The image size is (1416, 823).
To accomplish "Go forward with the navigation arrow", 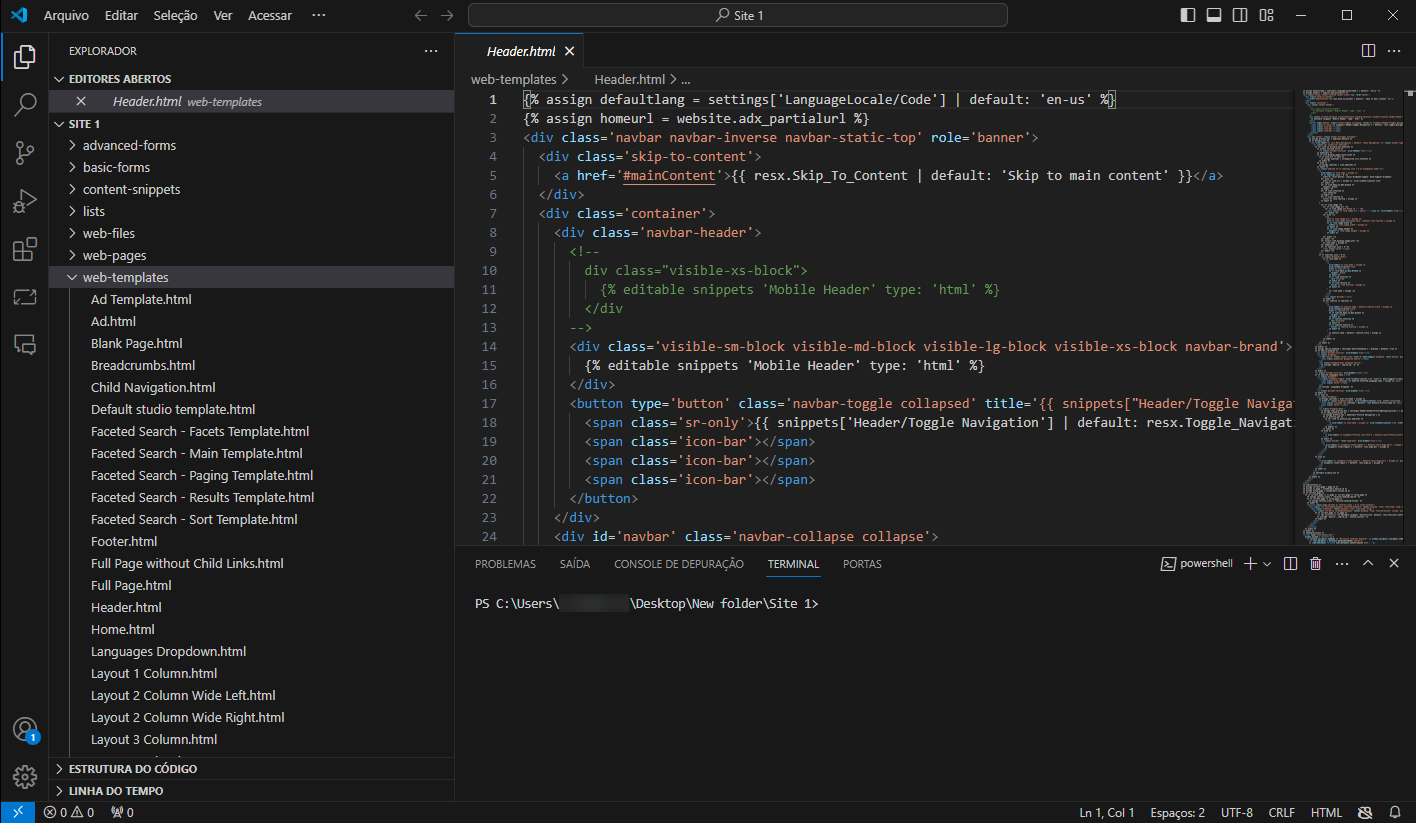I will (447, 15).
